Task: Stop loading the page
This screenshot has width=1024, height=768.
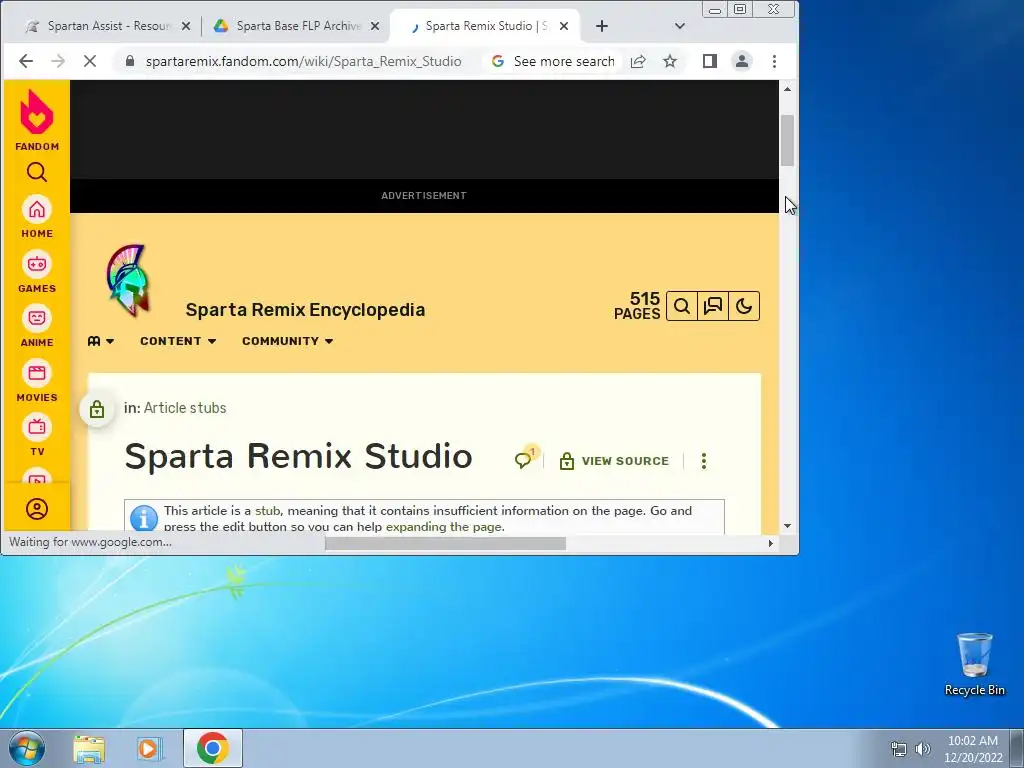Action: (90, 61)
